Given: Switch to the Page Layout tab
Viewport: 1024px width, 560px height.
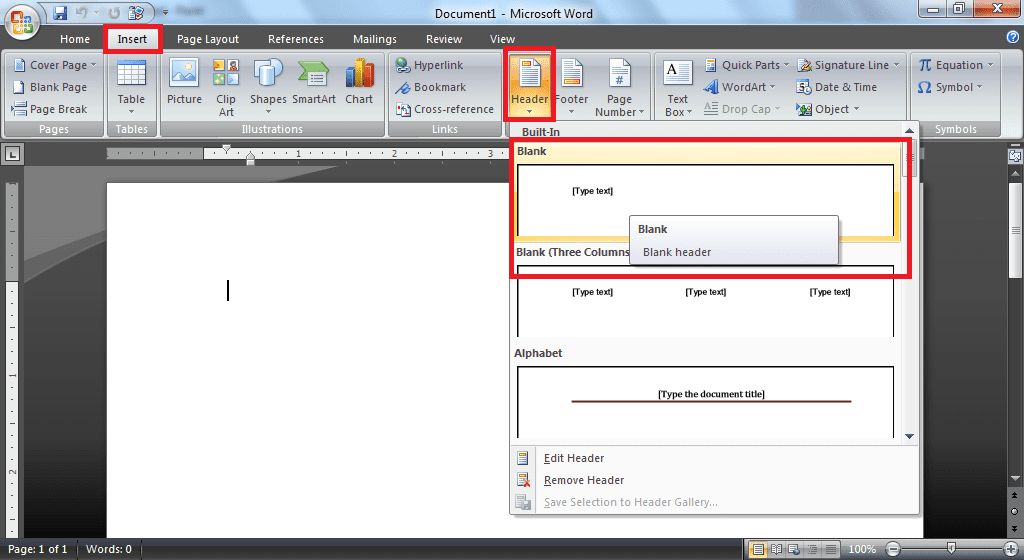Looking at the screenshot, I should point(208,39).
